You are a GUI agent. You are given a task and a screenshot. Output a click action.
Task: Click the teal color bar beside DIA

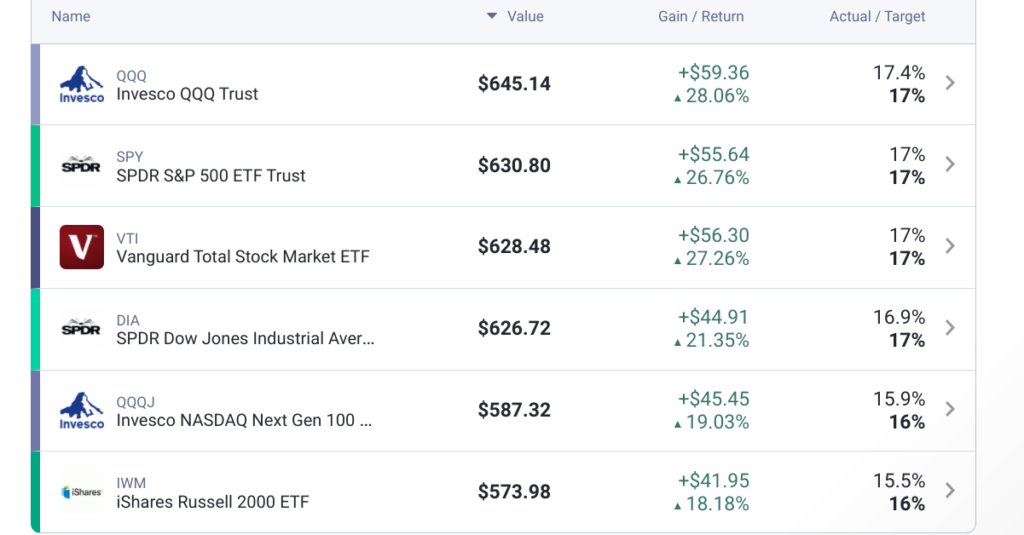click(35, 329)
